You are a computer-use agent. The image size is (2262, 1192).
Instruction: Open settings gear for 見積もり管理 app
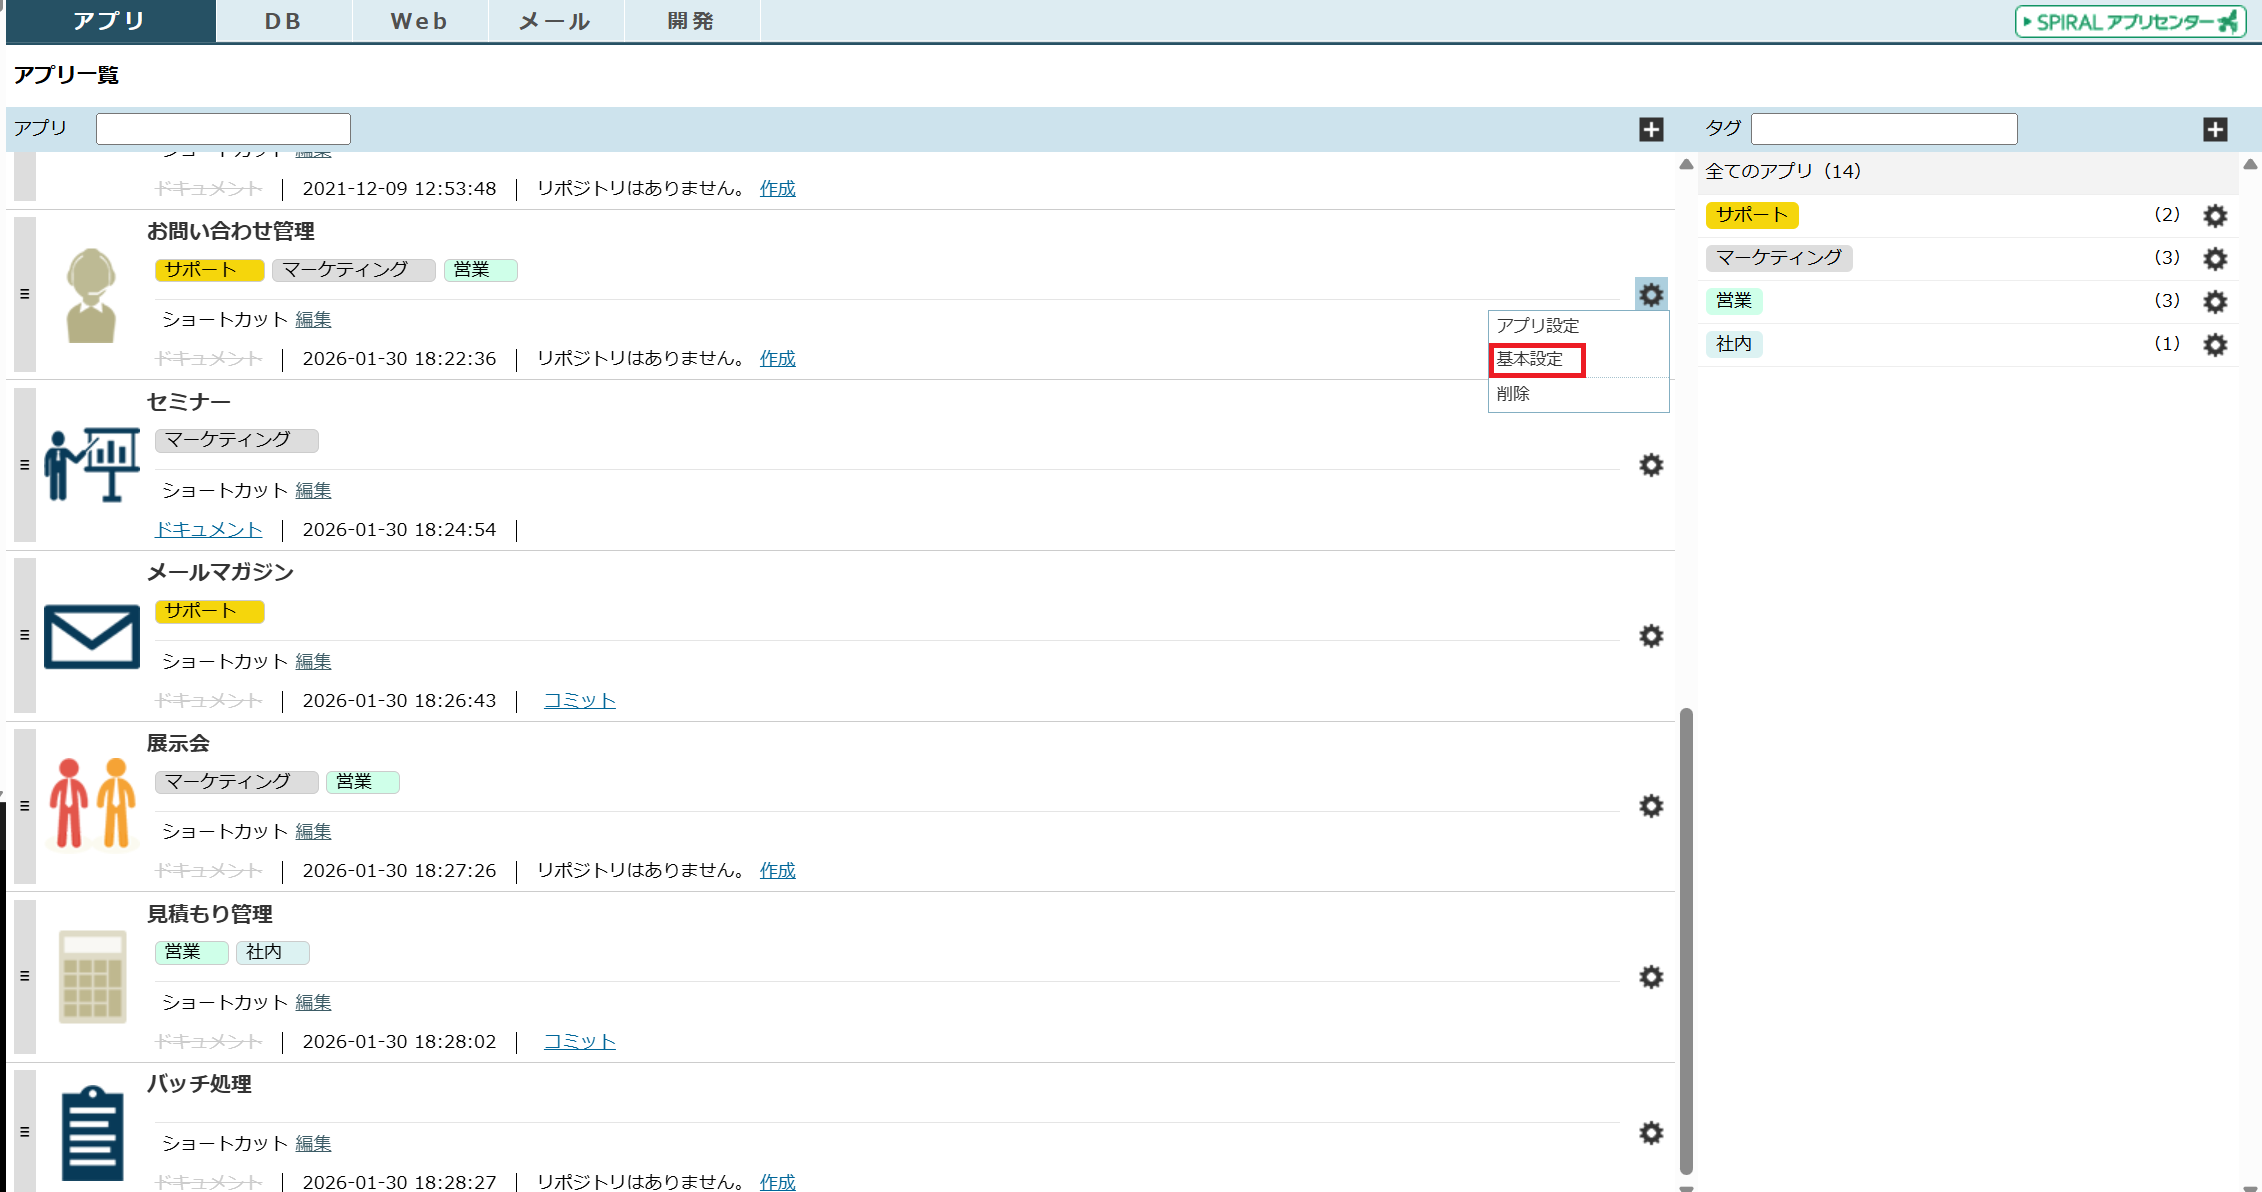point(1651,977)
